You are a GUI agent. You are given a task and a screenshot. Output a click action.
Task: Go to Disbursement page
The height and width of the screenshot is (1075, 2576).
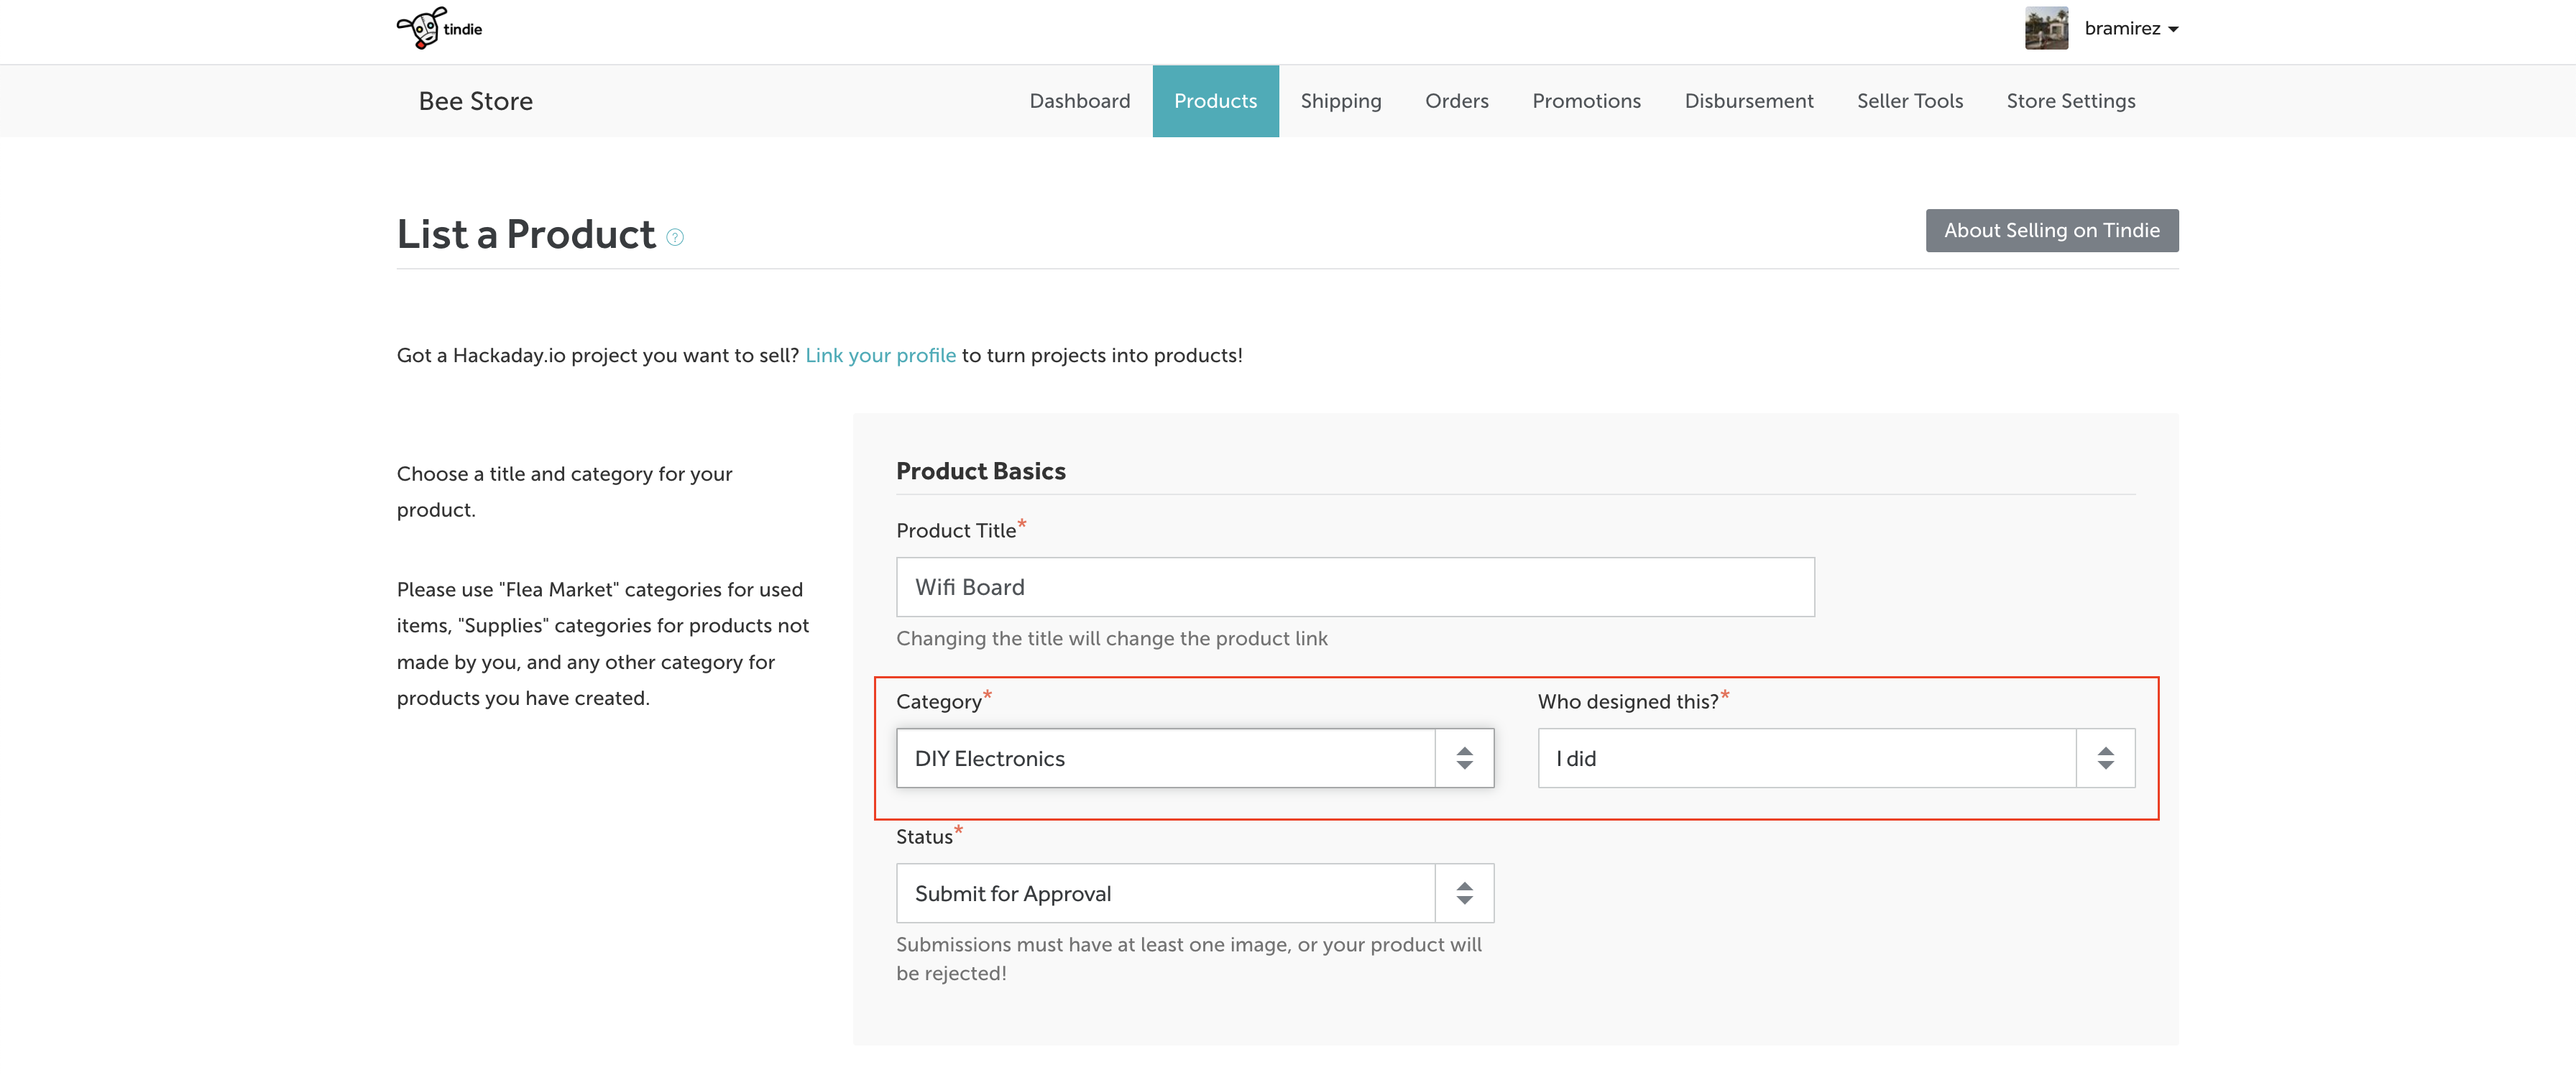(x=1748, y=101)
